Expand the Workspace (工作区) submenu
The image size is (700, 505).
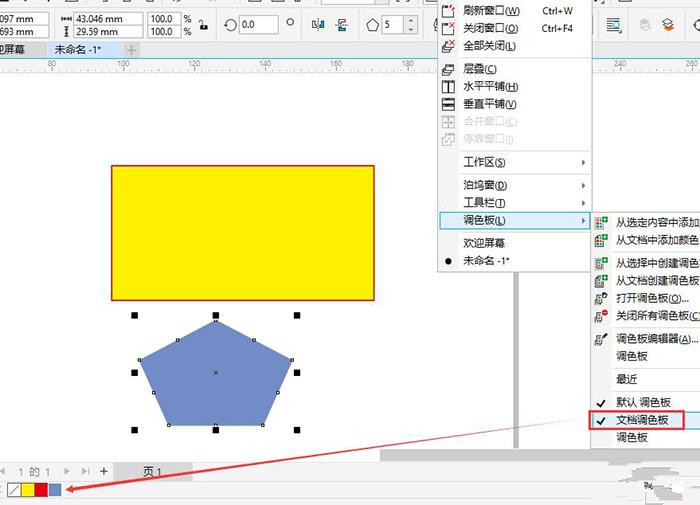pyautogui.click(x=515, y=163)
